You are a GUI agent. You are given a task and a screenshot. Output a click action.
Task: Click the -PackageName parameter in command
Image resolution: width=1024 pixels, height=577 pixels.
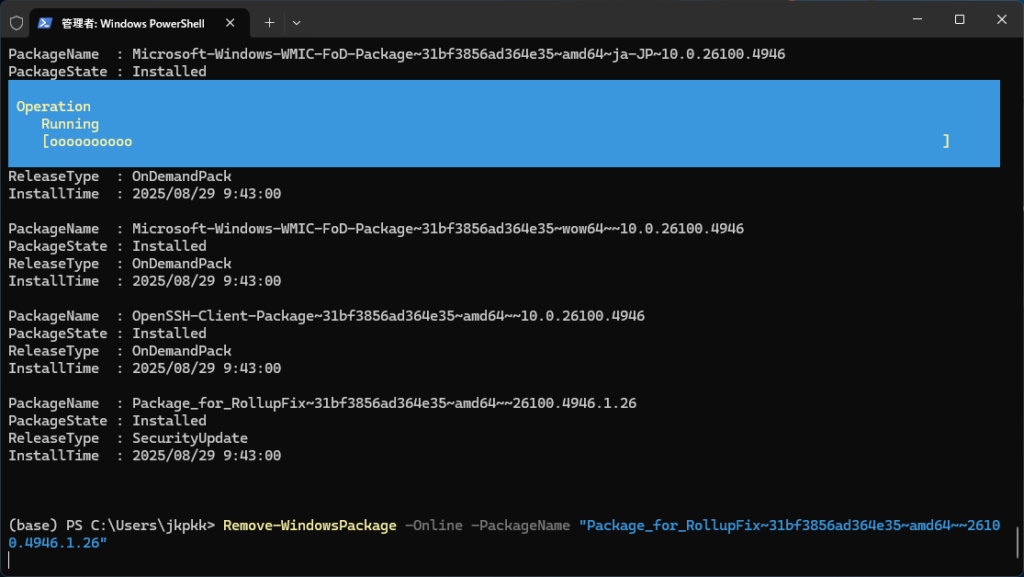(x=520, y=525)
